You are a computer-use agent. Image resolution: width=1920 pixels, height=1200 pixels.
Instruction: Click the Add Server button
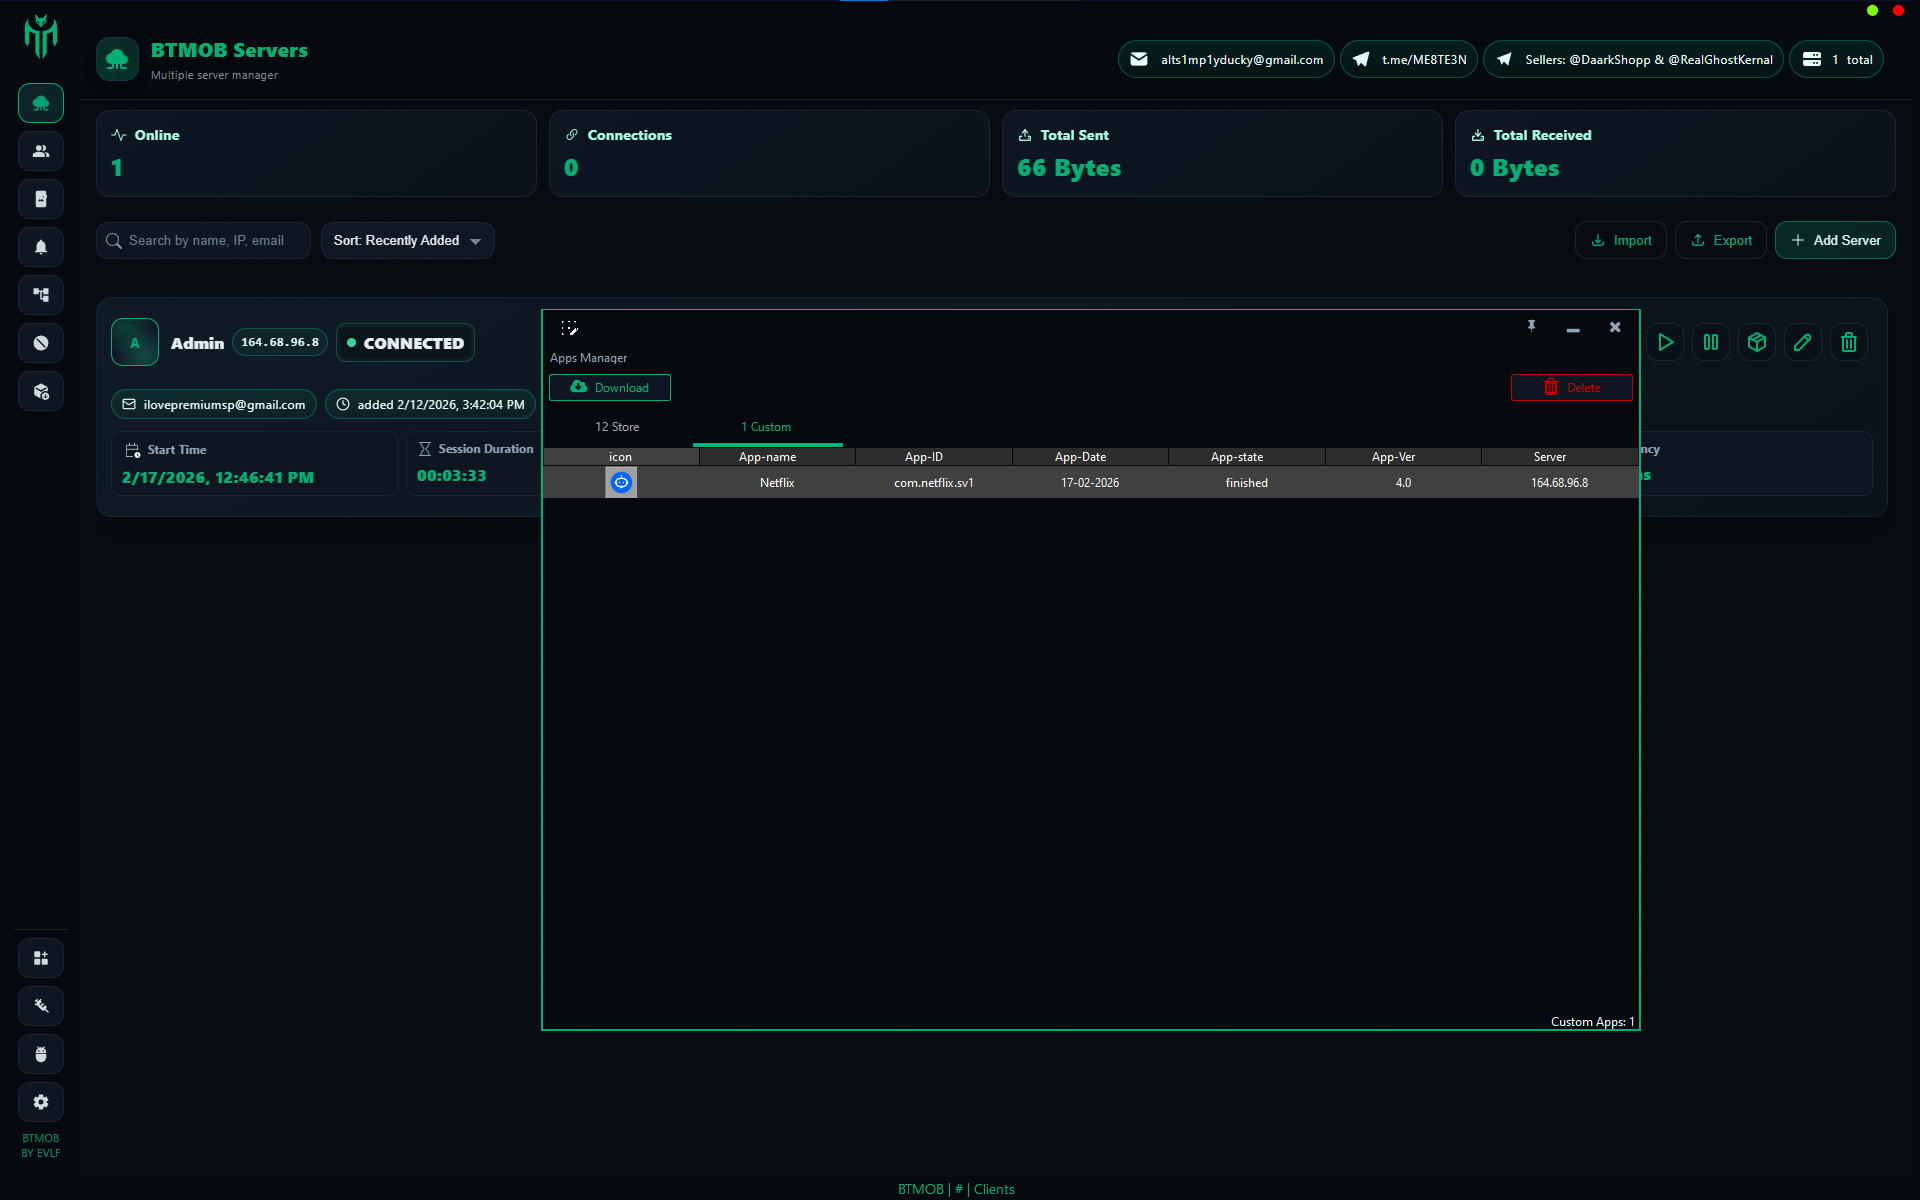coord(1835,241)
